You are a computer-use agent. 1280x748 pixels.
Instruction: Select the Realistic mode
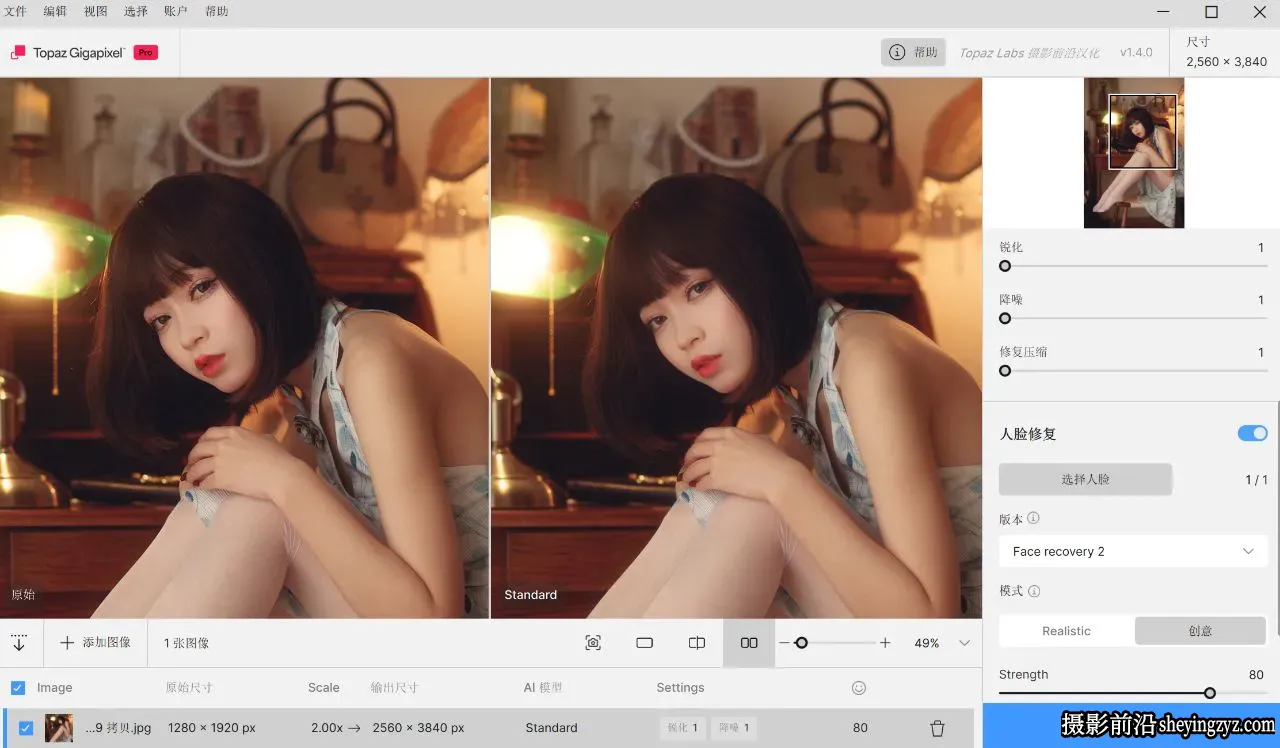coord(1066,631)
